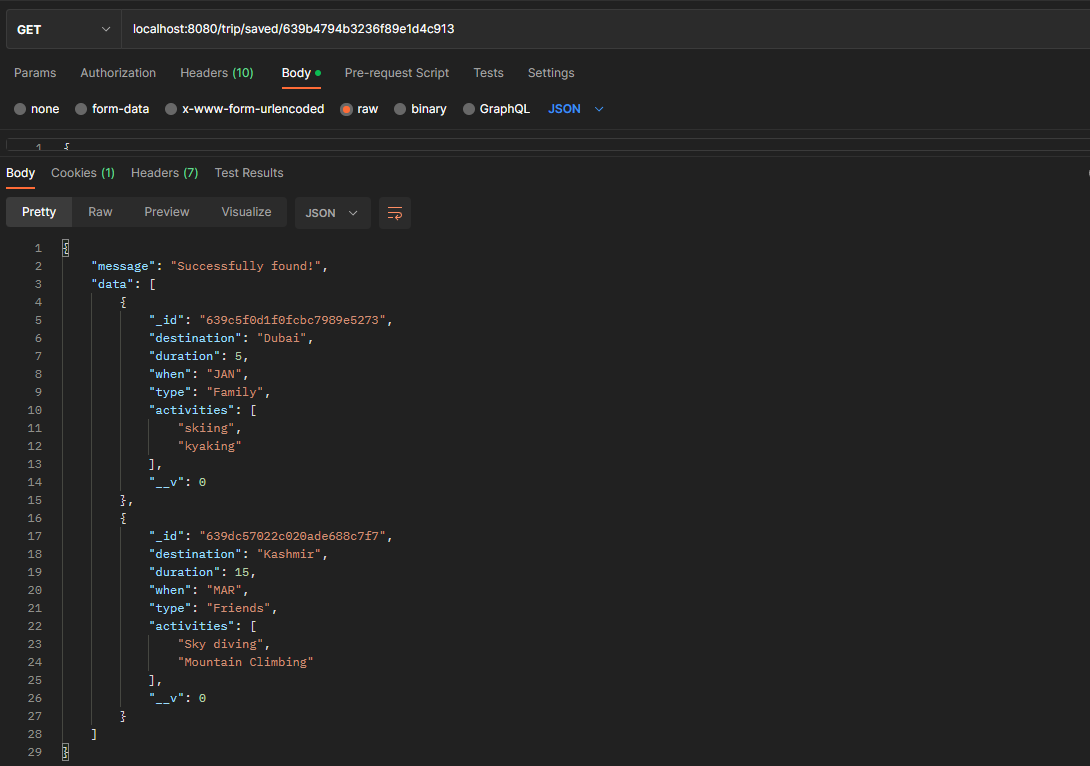Click line number 29 in response gutter
Viewport: 1090px width, 766px height.
(35, 752)
